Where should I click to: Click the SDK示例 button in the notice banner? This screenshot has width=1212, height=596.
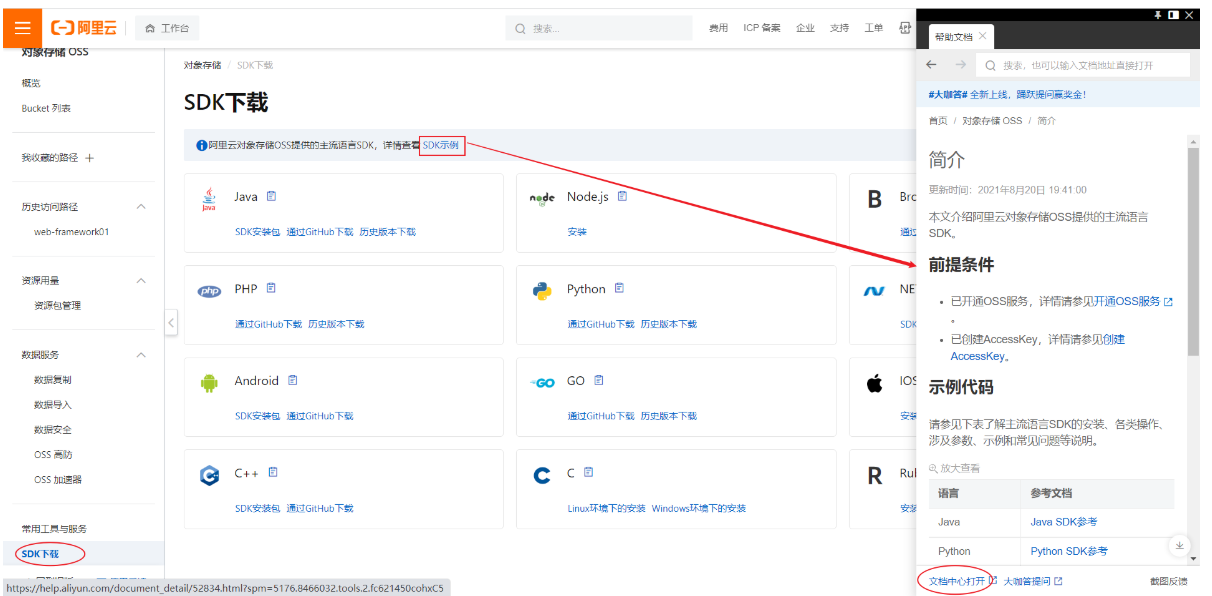coord(440,145)
